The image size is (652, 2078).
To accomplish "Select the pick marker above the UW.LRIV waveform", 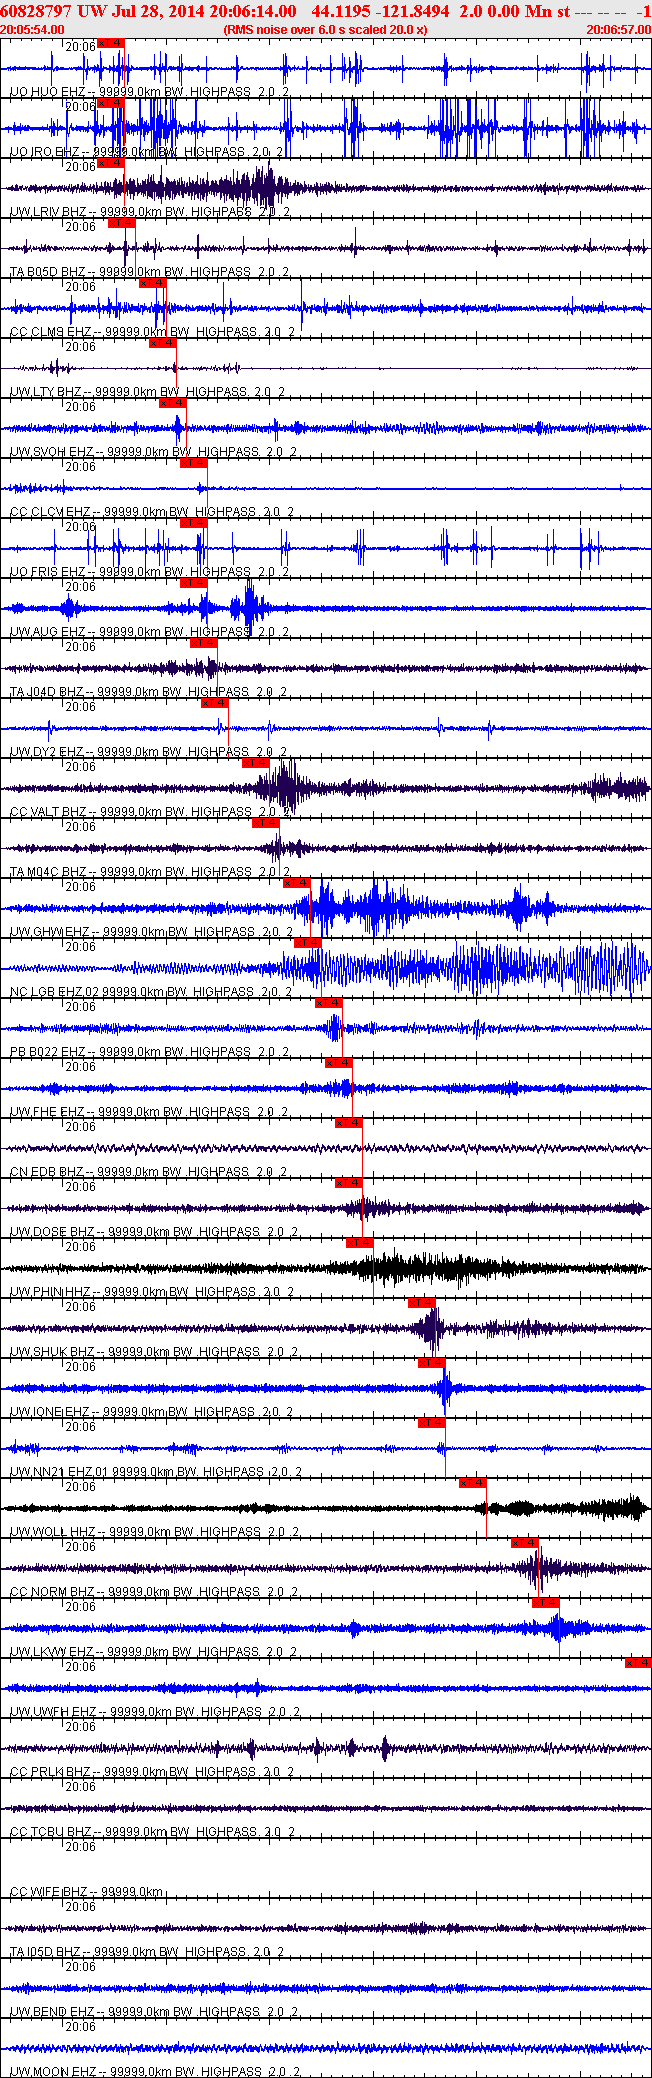I will pyautogui.click(x=110, y=163).
